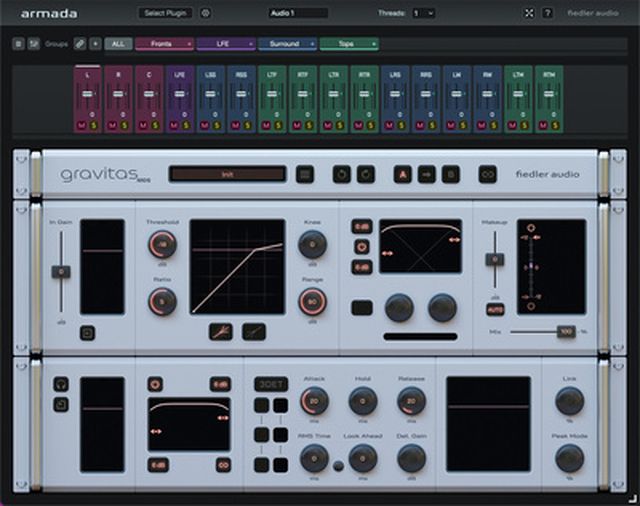Select the LTF channel strip

pyautogui.click(x=272, y=99)
